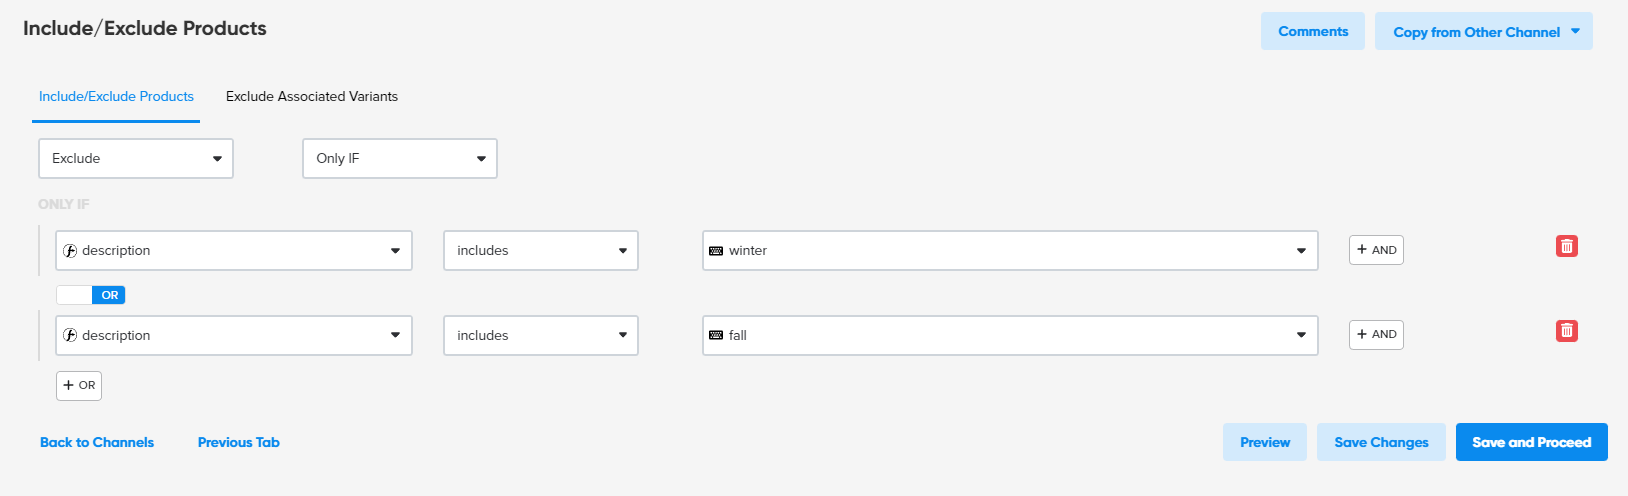Delete the winter condition with trash icon

(x=1566, y=246)
